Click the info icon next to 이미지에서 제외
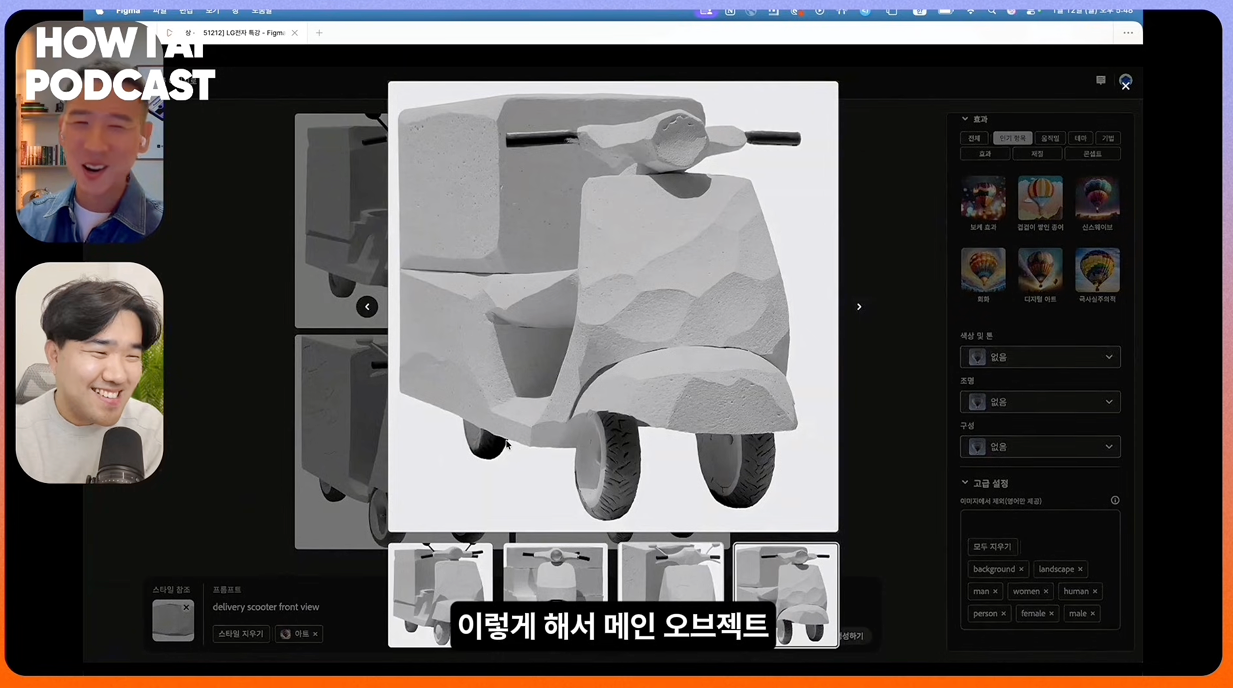The image size is (1233, 688). coord(1115,500)
